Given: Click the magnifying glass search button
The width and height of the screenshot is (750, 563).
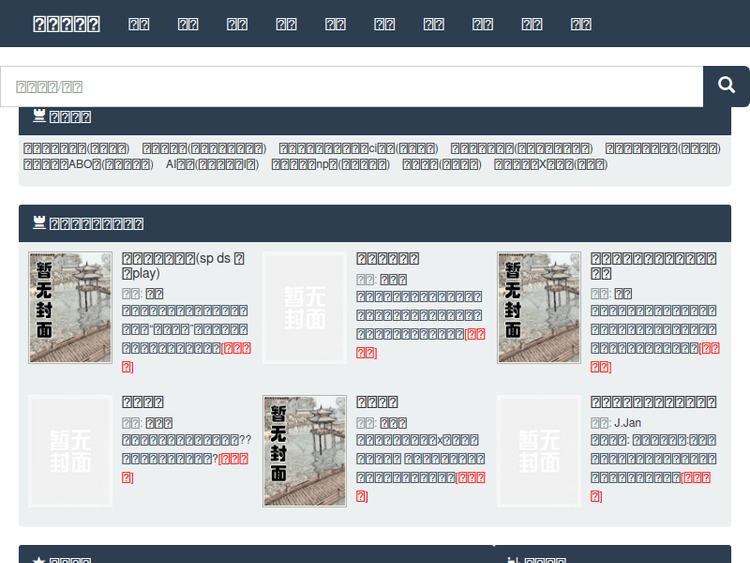Looking at the screenshot, I should point(726,87).
